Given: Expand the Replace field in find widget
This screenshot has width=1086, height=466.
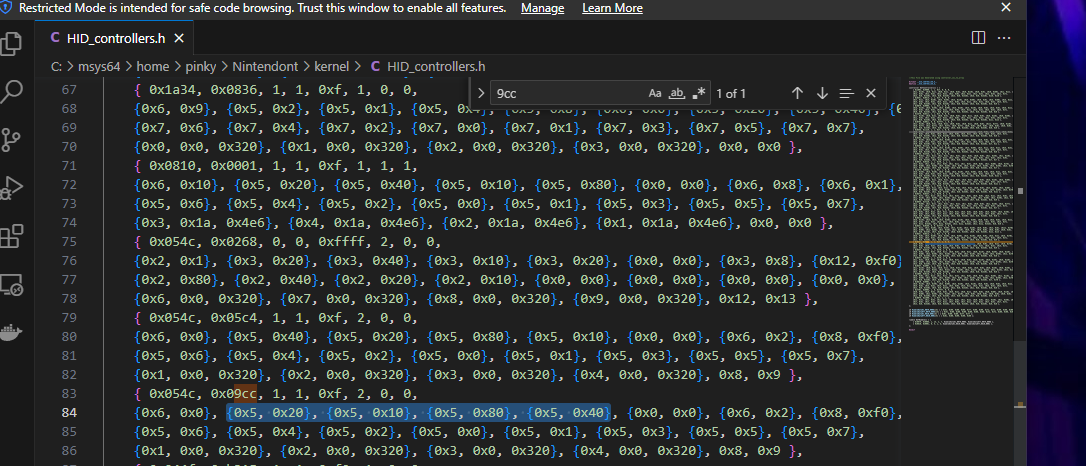Looking at the screenshot, I should [481, 93].
